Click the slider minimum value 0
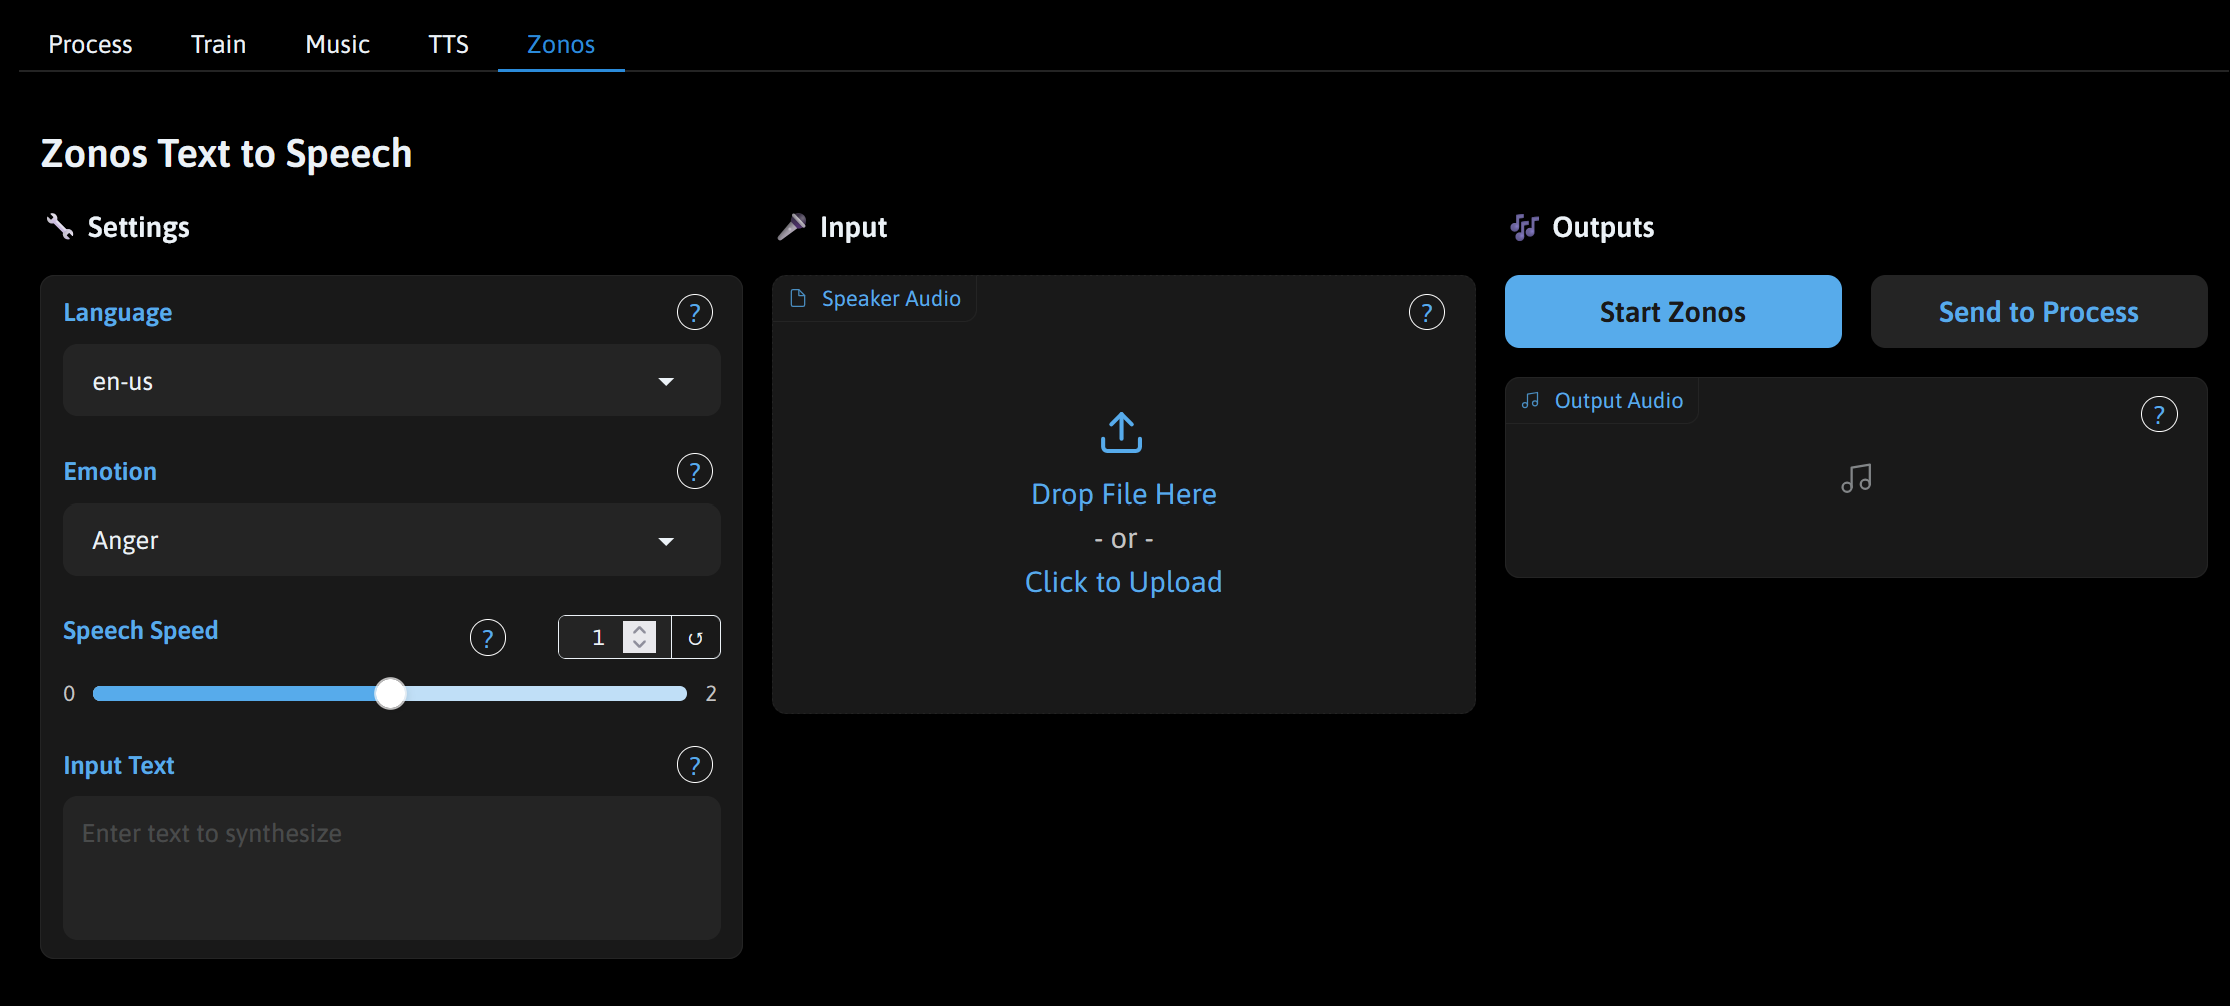Screen dimensions: 2230x1006 click(69, 693)
